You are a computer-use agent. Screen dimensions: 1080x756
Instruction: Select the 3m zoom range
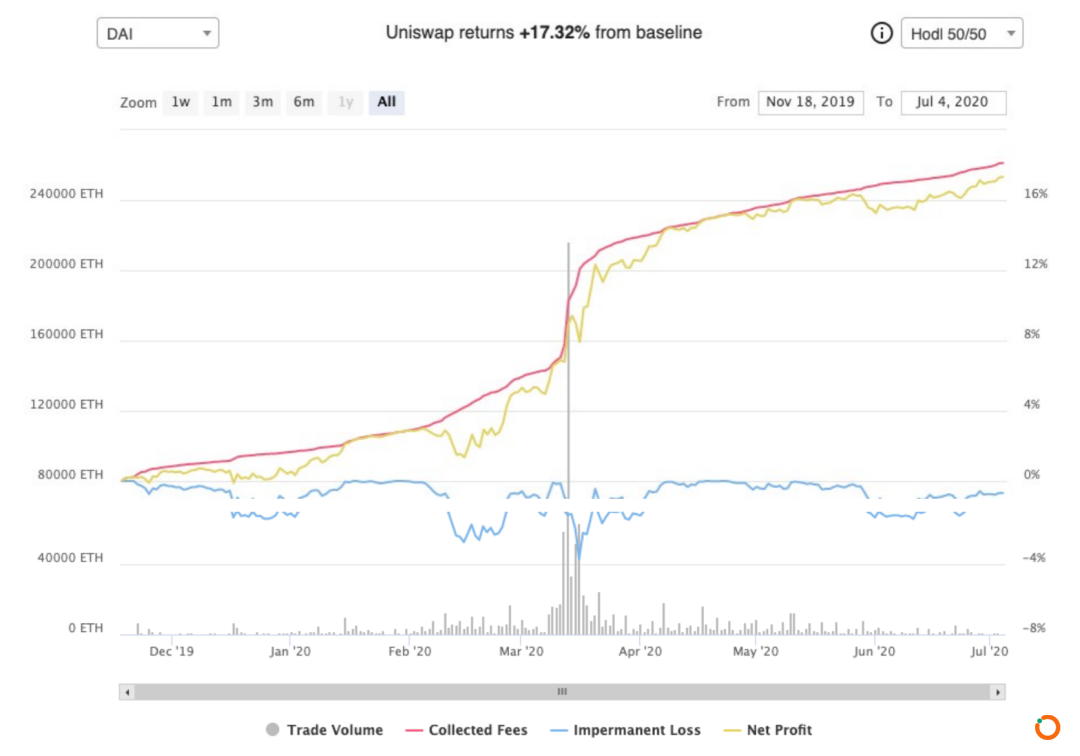click(x=262, y=102)
